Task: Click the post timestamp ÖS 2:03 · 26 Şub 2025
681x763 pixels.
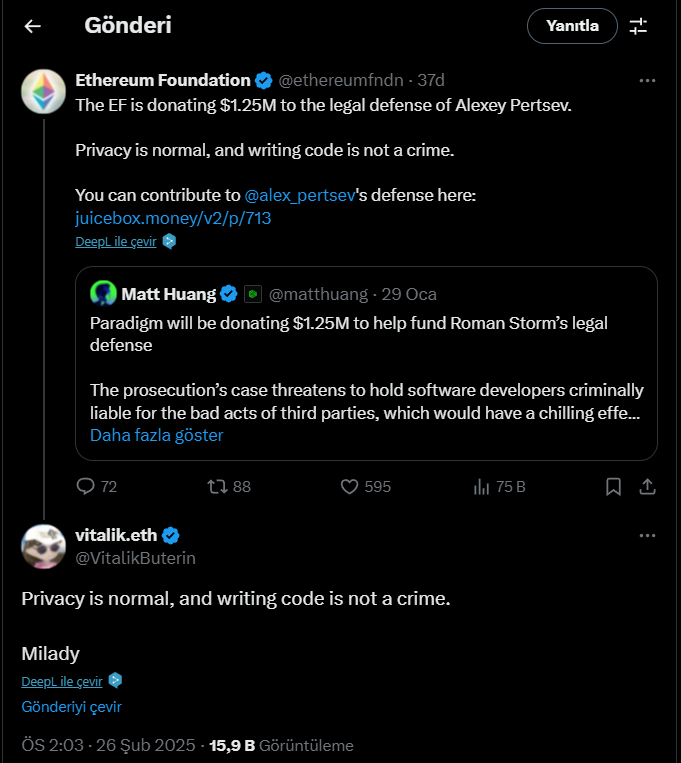Action: pyautogui.click(x=108, y=745)
